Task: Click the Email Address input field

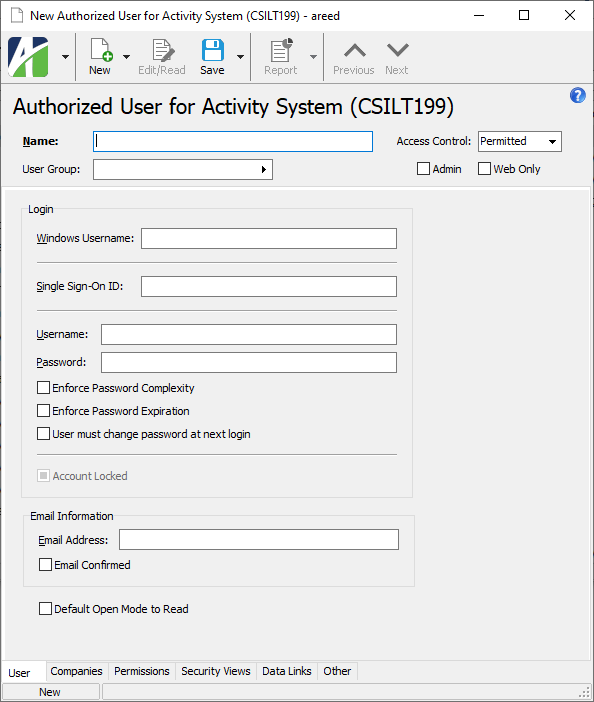Action: (x=259, y=540)
